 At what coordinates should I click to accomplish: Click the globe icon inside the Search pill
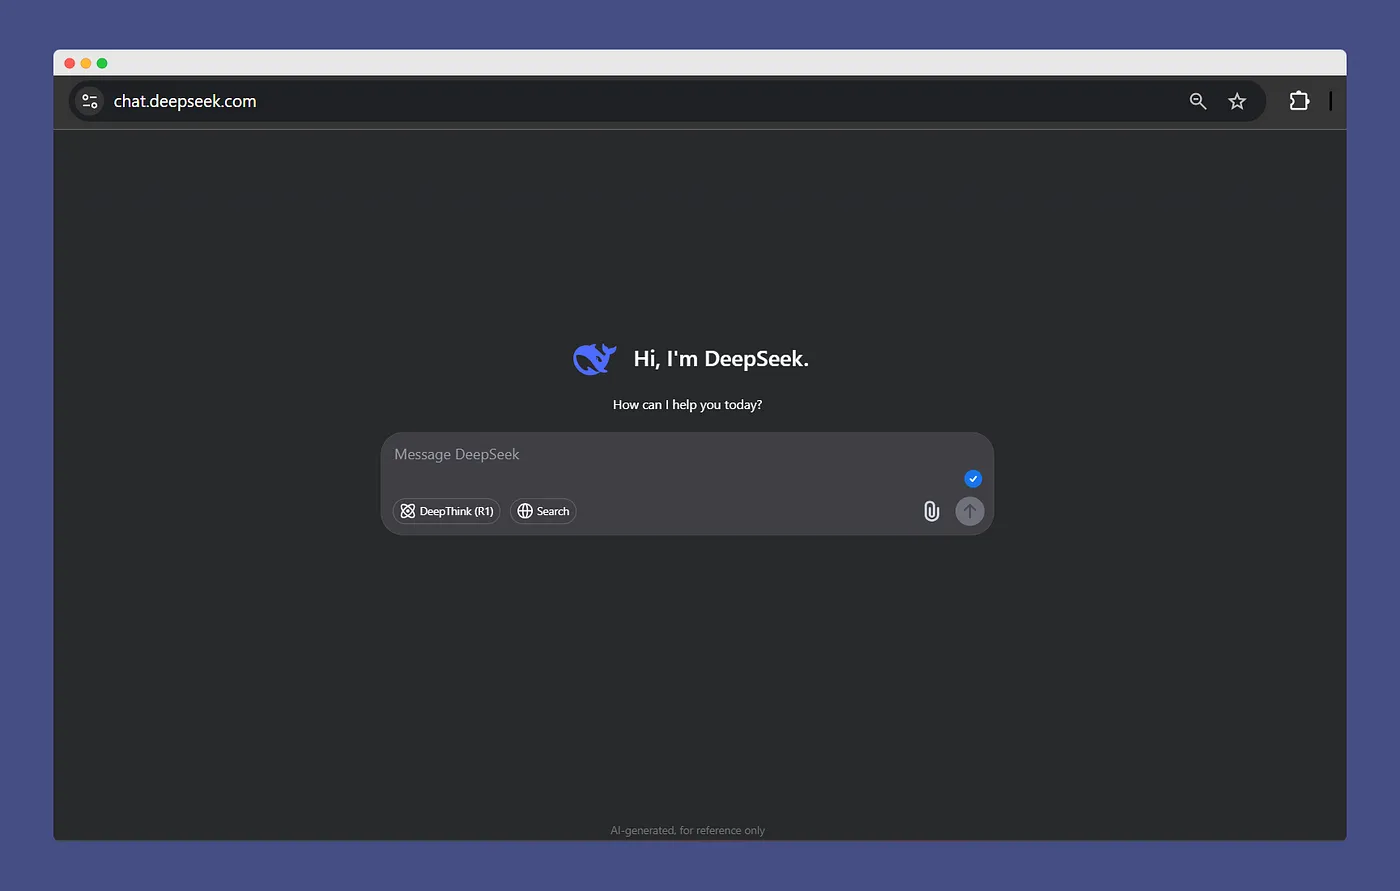[x=524, y=511]
